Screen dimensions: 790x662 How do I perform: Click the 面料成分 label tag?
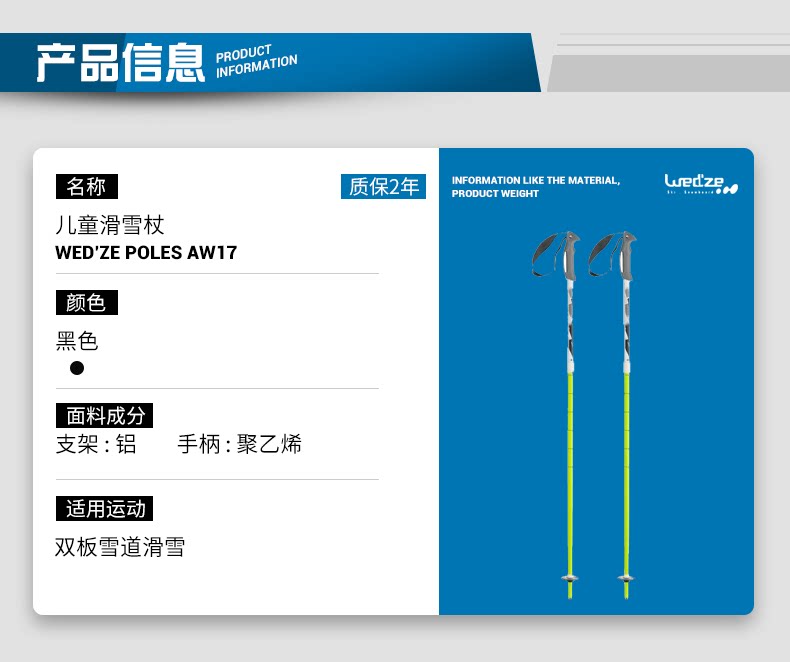pyautogui.click(x=104, y=416)
